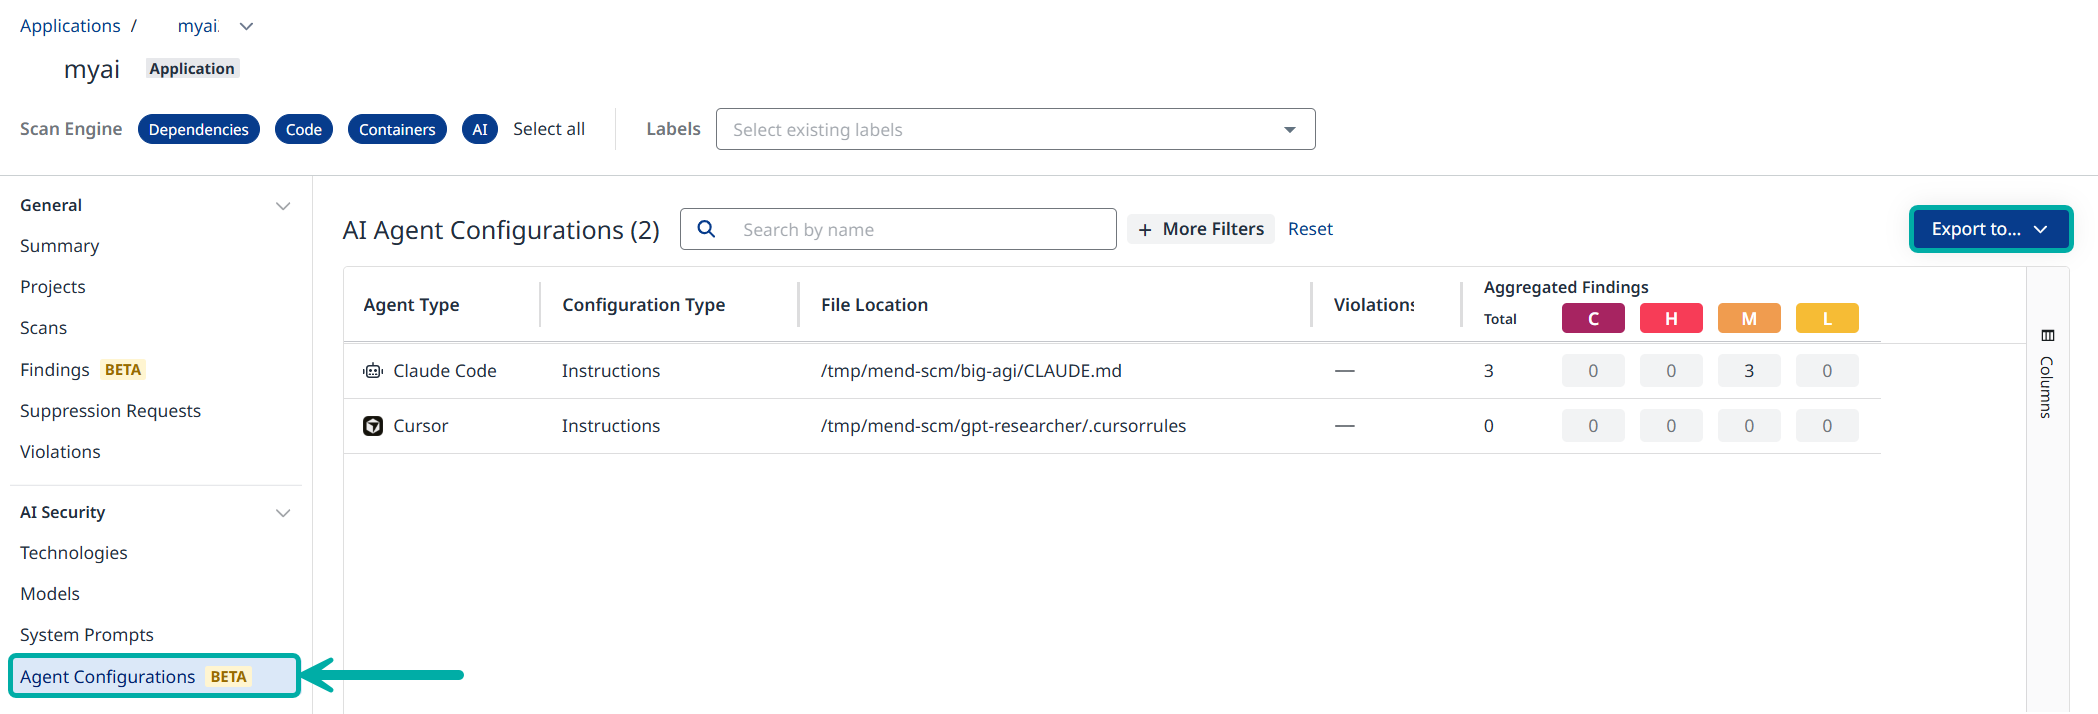The width and height of the screenshot is (2098, 714).
Task: Open Models under AI Security
Action: coord(50,594)
